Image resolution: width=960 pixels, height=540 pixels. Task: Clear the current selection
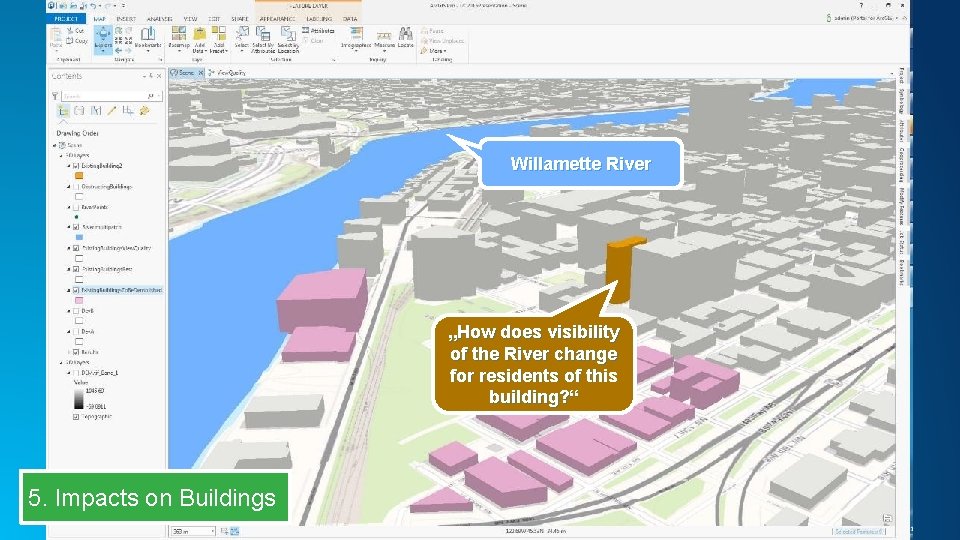click(313, 41)
